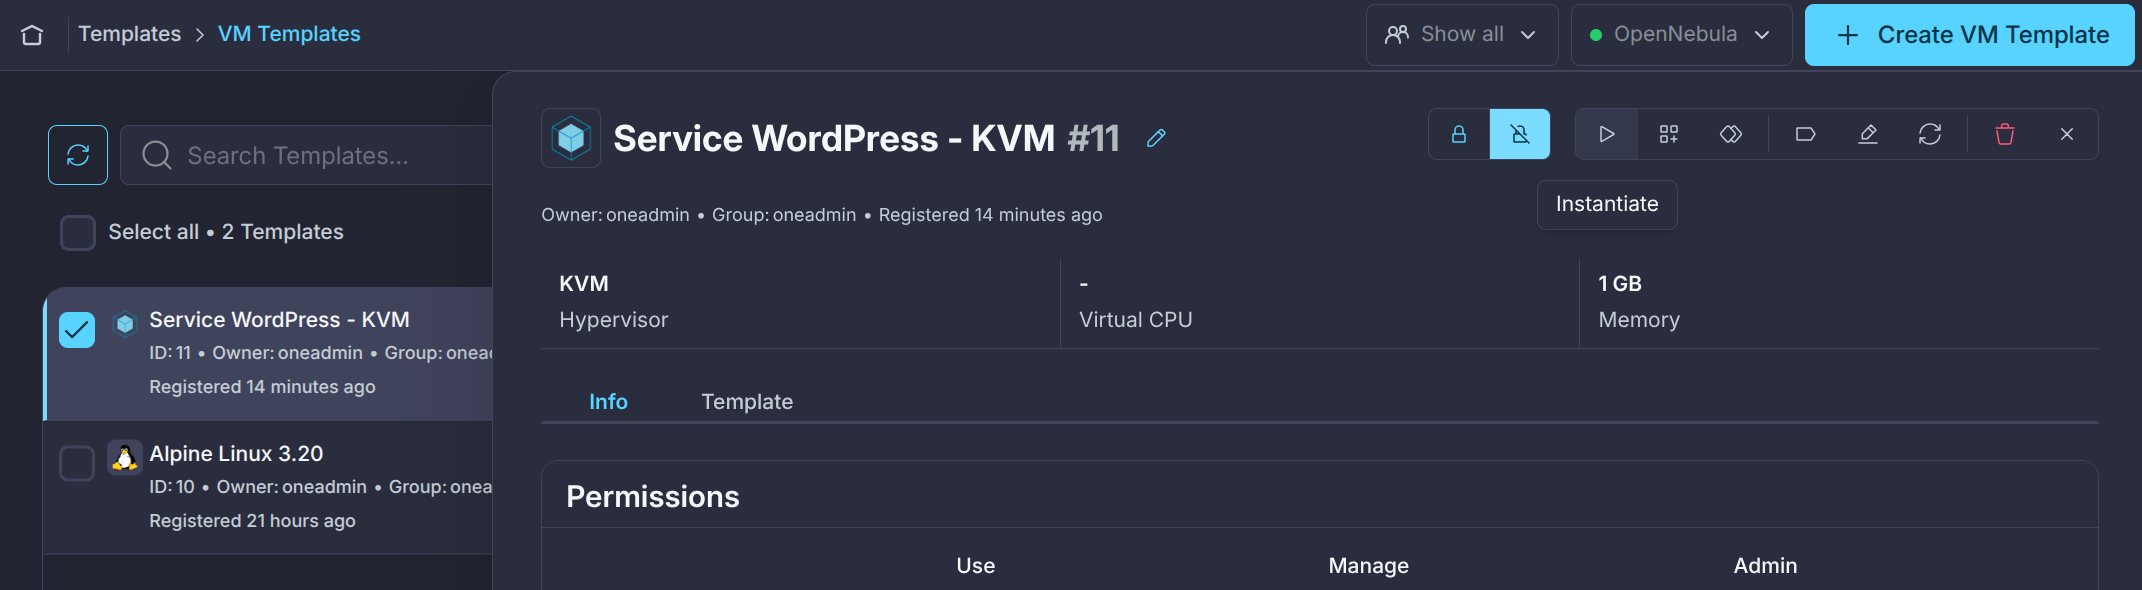This screenshot has height=590, width=2142.
Task: Click the Manage column header
Action: (x=1369, y=566)
